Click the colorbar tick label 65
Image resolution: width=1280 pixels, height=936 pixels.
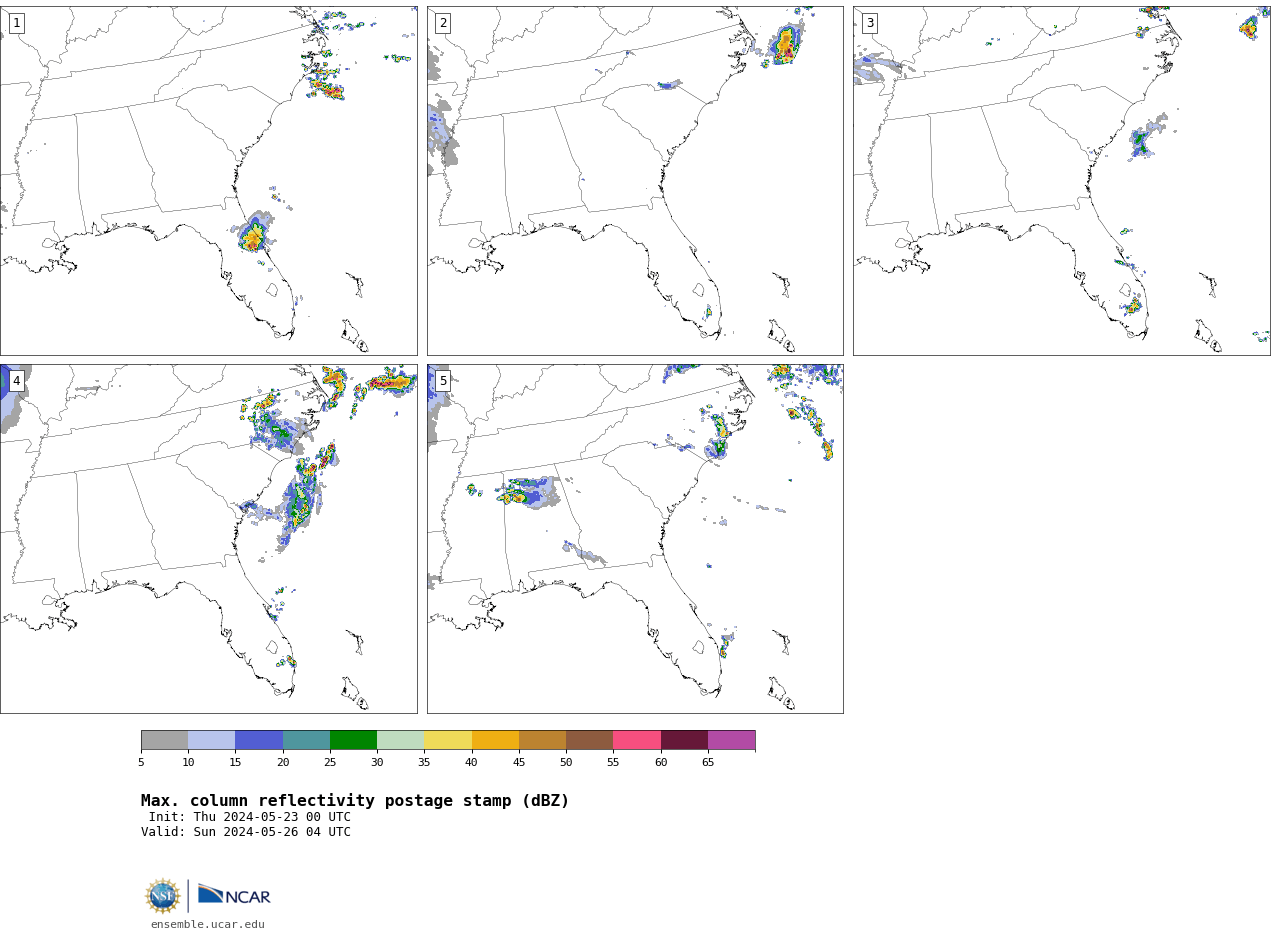[708, 763]
